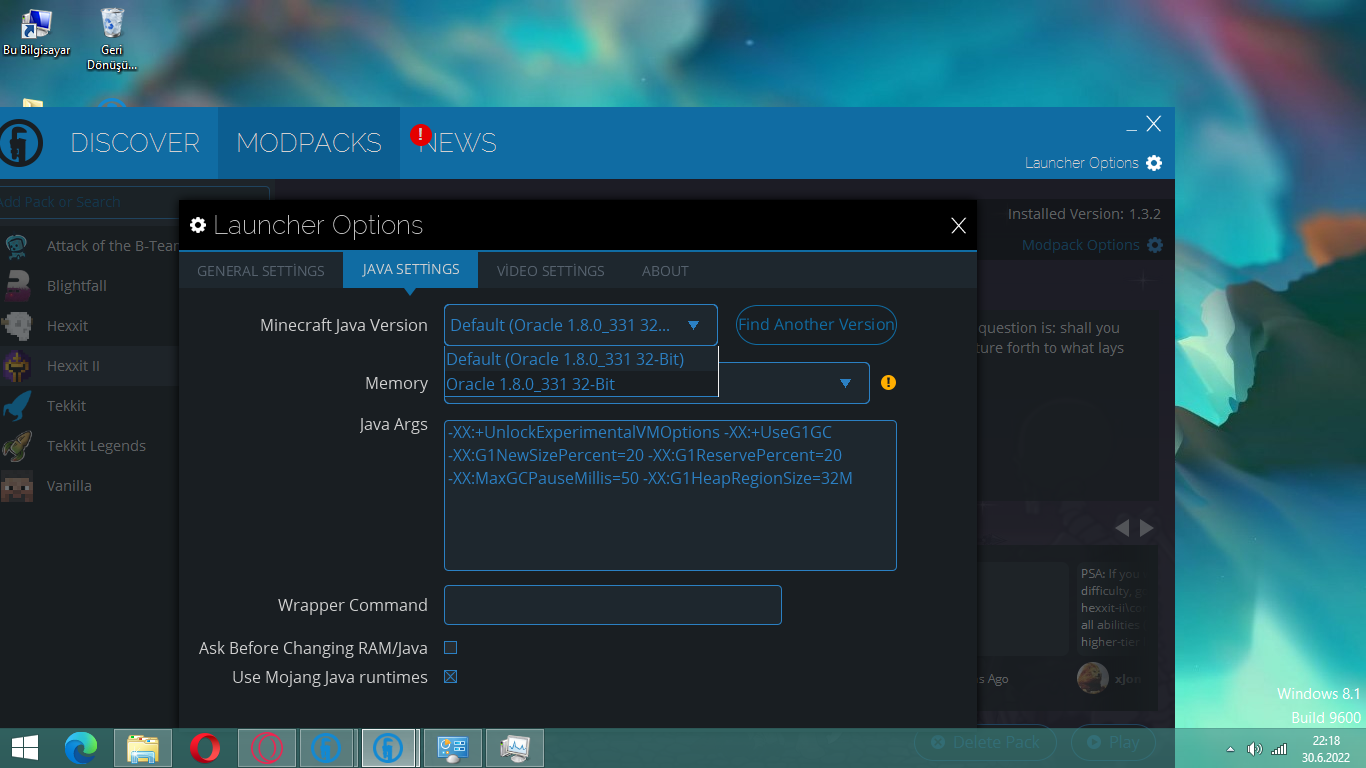Viewport: 1366px width, 768px height.
Task: Open the Launcher Options gear in the header
Action: coord(1154,163)
